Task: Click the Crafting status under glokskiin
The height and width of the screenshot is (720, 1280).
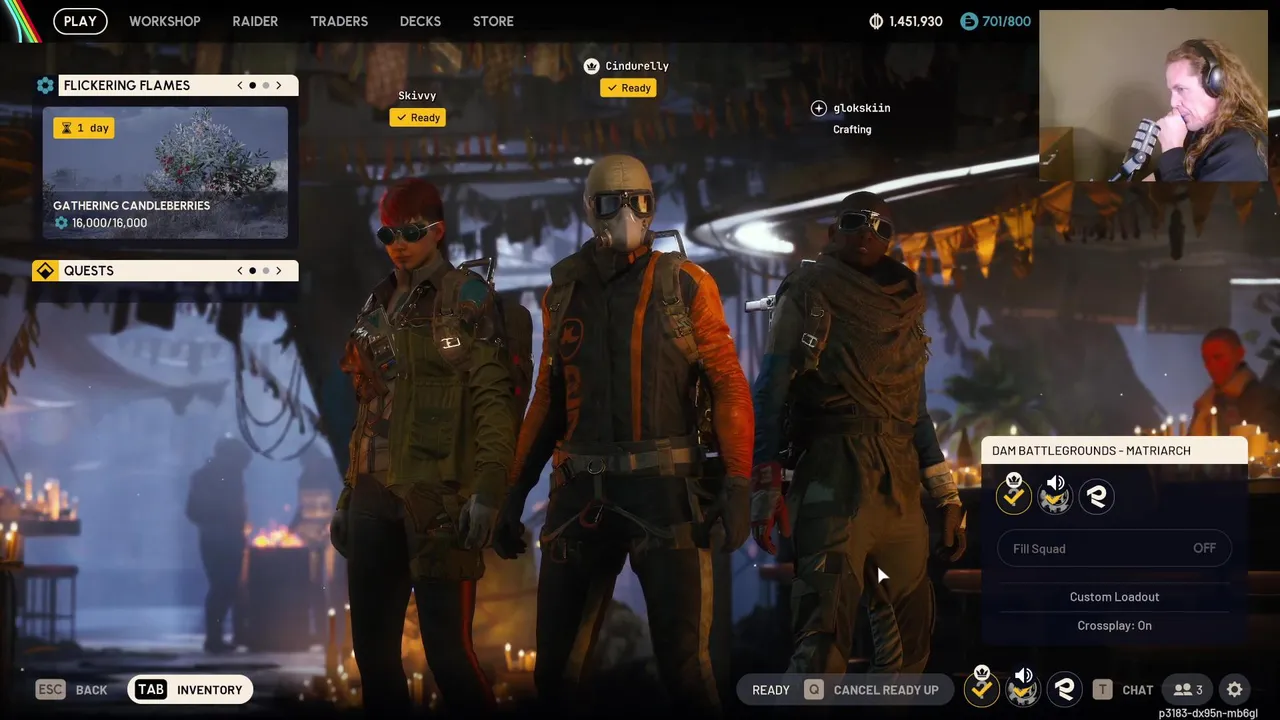Action: 852,130
